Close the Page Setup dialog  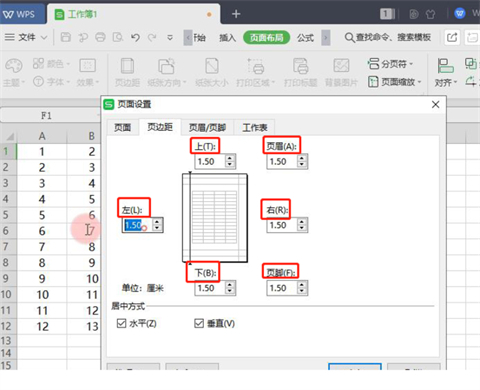click(x=435, y=105)
